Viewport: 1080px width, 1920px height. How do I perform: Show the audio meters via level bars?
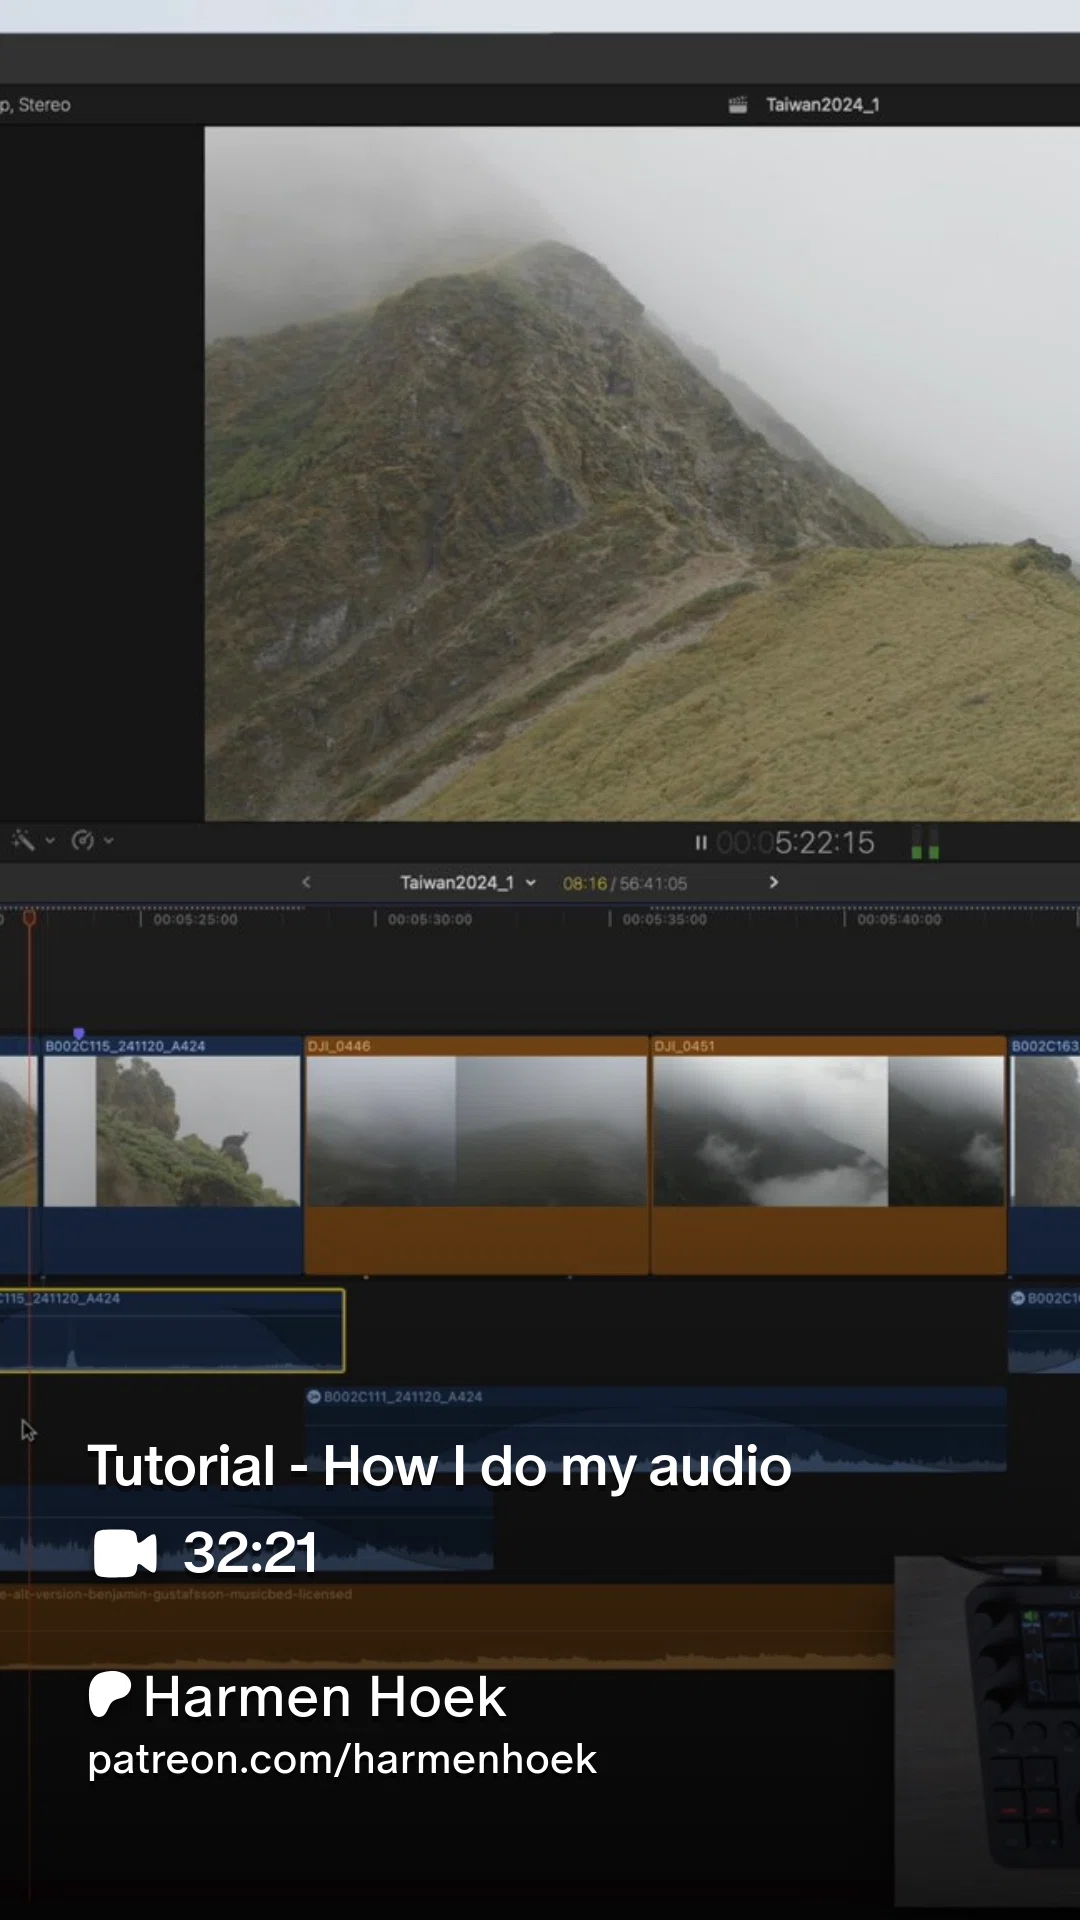[925, 843]
